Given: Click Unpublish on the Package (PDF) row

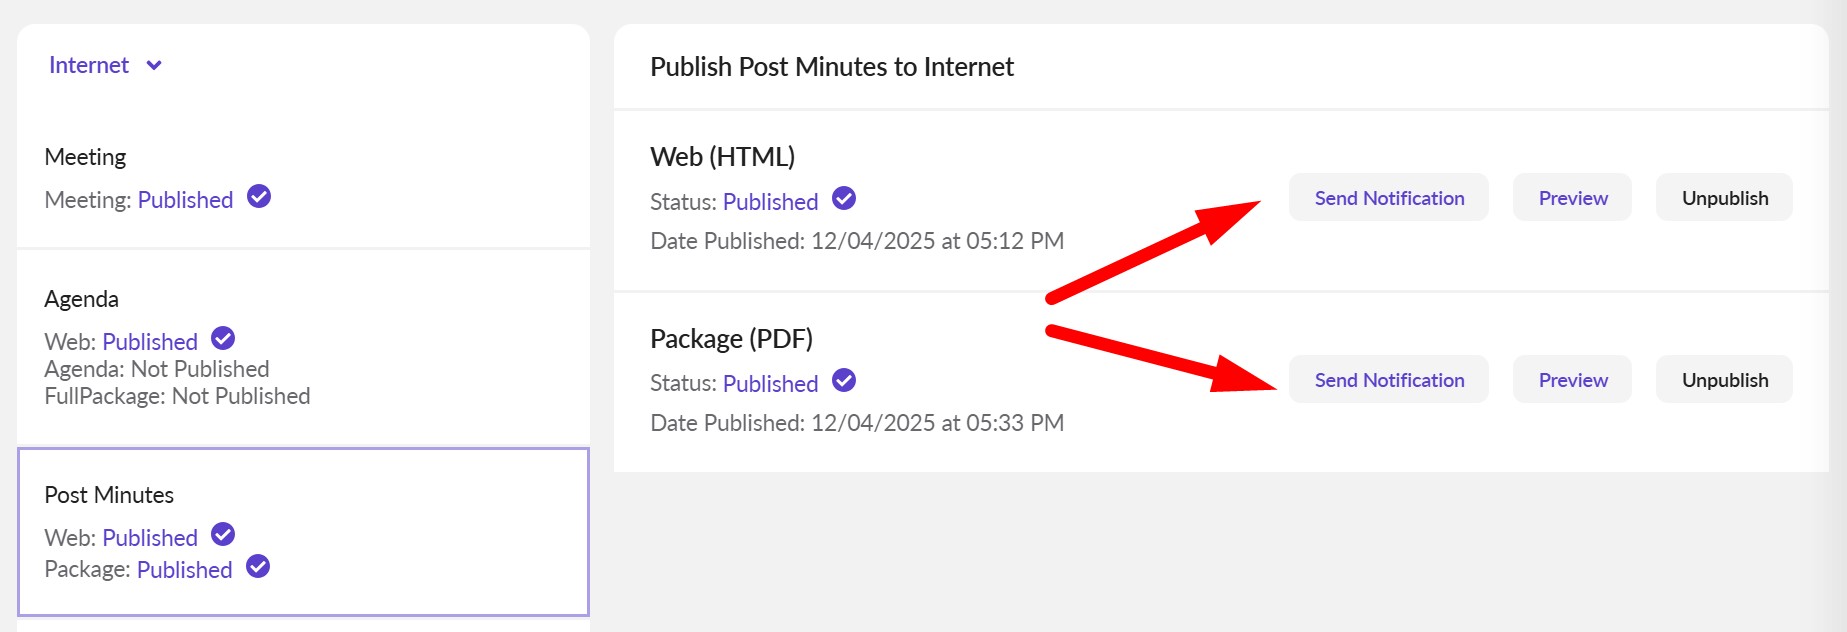Looking at the screenshot, I should (1723, 379).
